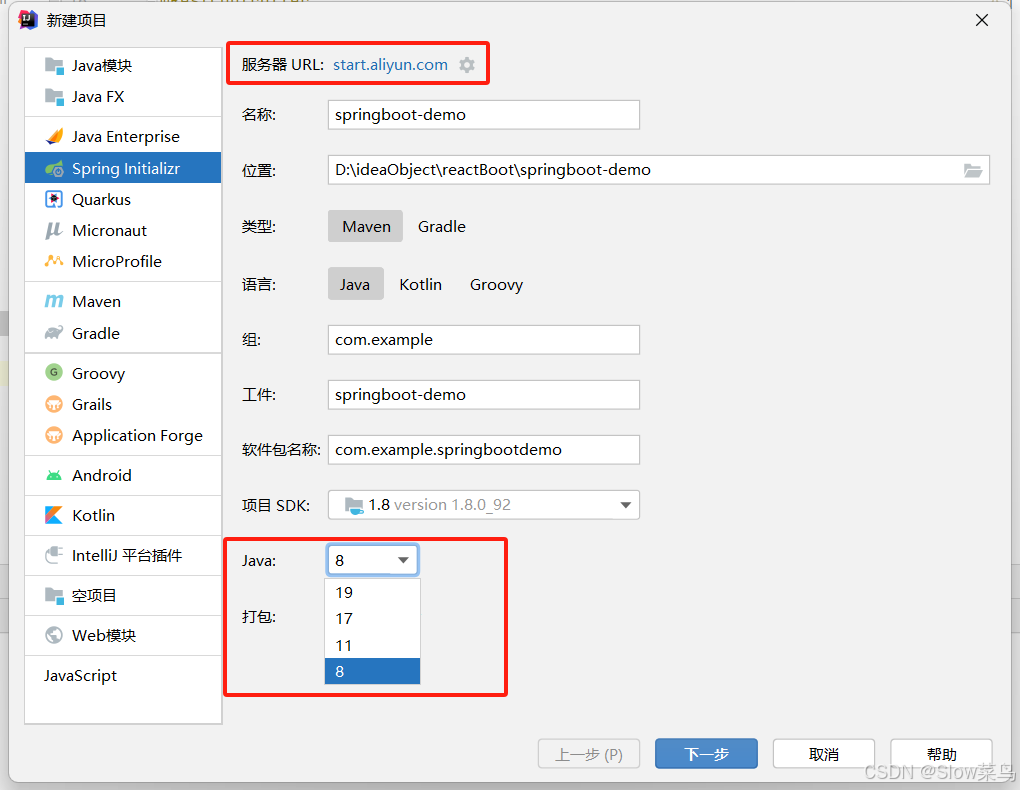Viewport: 1020px width, 790px height.
Task: Click the 上一步 (P) button
Action: 589,754
